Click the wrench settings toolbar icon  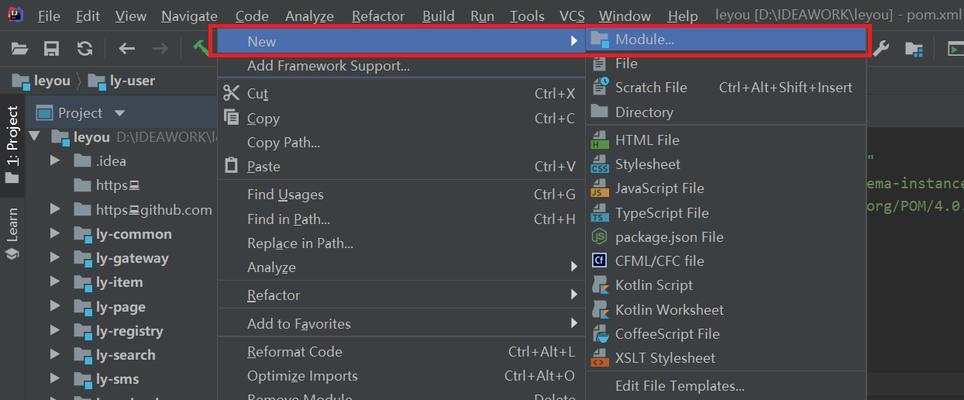880,49
